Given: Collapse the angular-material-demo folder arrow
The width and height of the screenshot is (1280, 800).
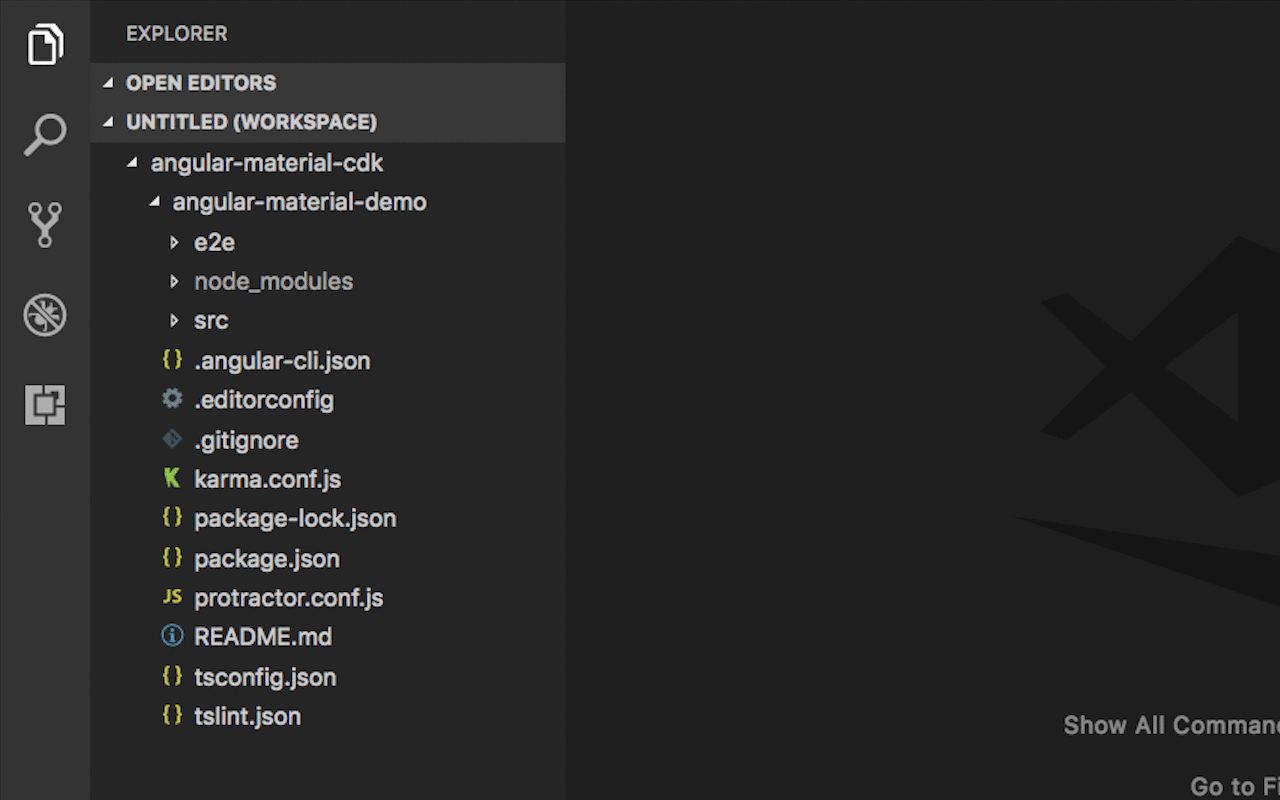Looking at the screenshot, I should pyautogui.click(x=154, y=202).
